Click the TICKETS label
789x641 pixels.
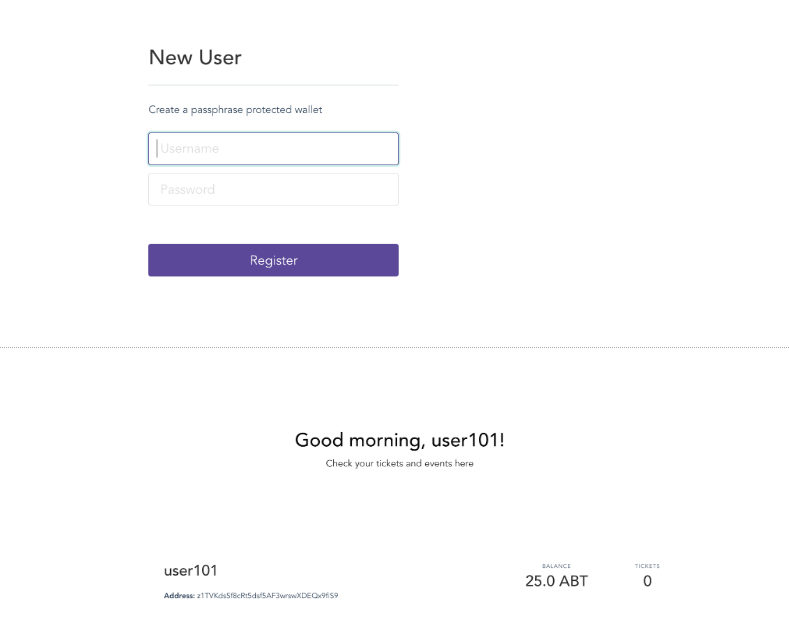click(647, 566)
